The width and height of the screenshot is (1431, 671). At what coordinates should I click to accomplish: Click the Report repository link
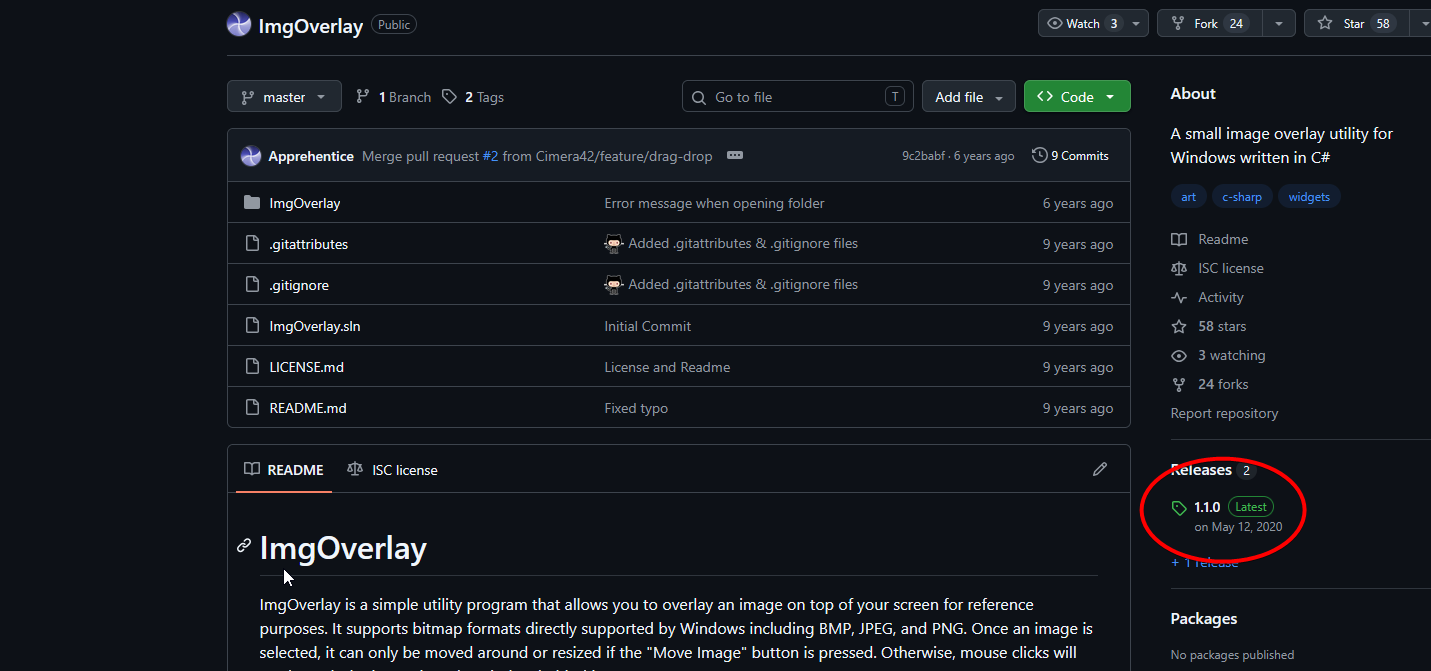tap(1224, 413)
